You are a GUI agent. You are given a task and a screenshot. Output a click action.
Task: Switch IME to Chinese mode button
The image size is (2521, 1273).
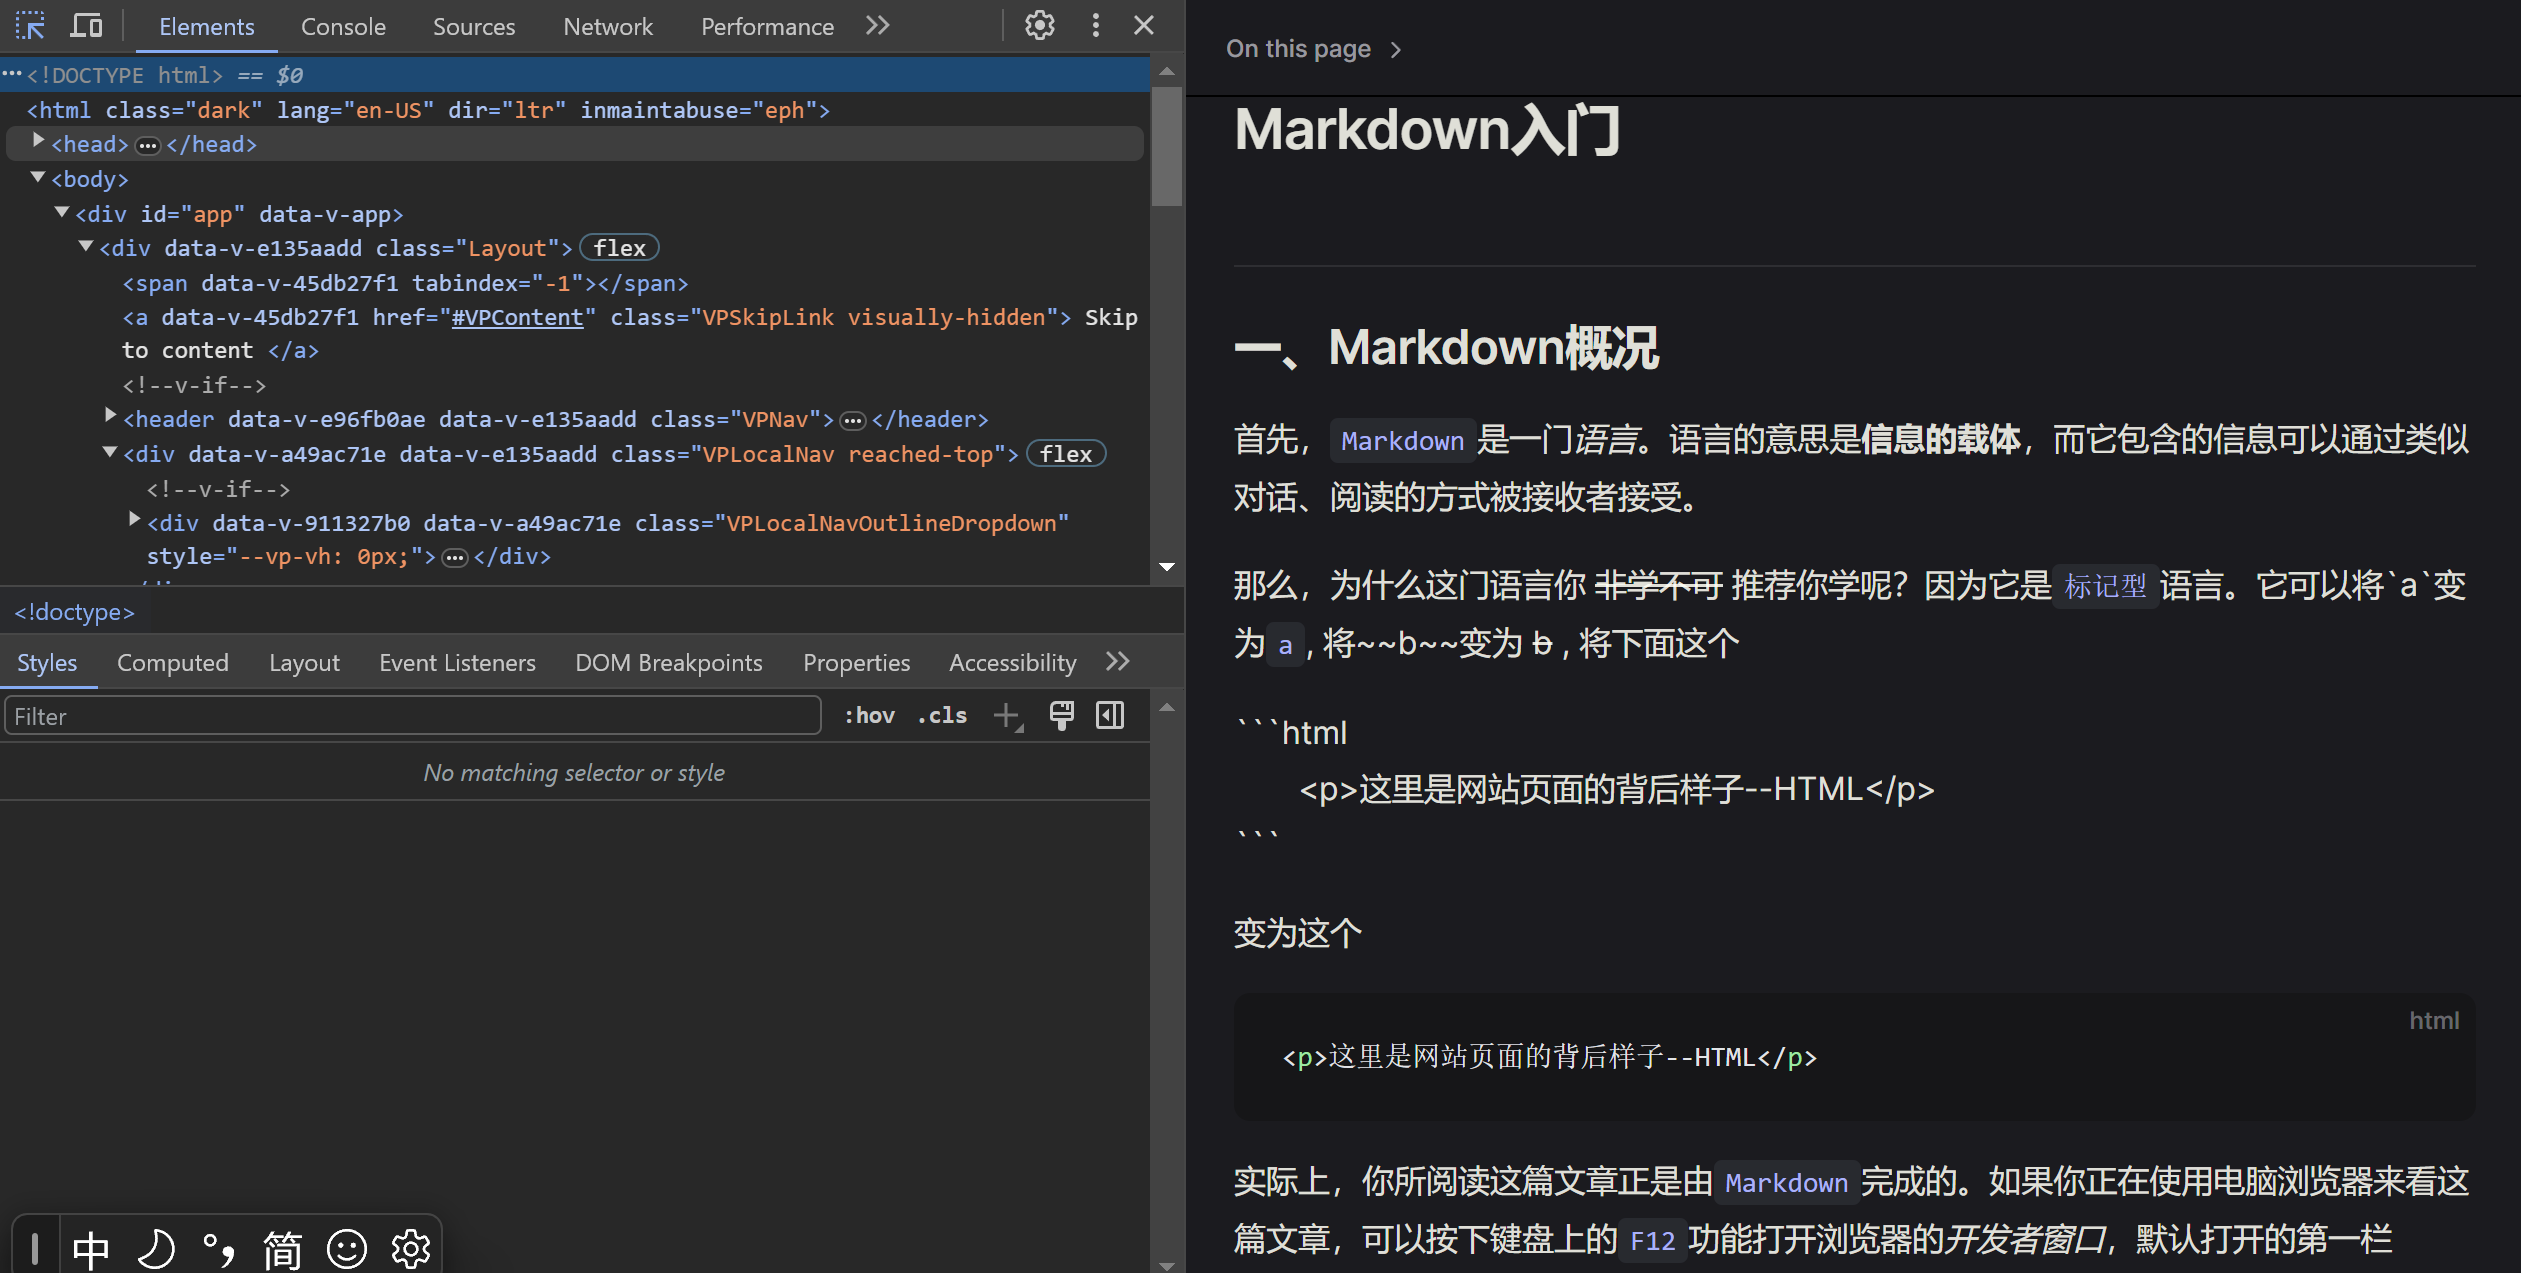pyautogui.click(x=91, y=1249)
